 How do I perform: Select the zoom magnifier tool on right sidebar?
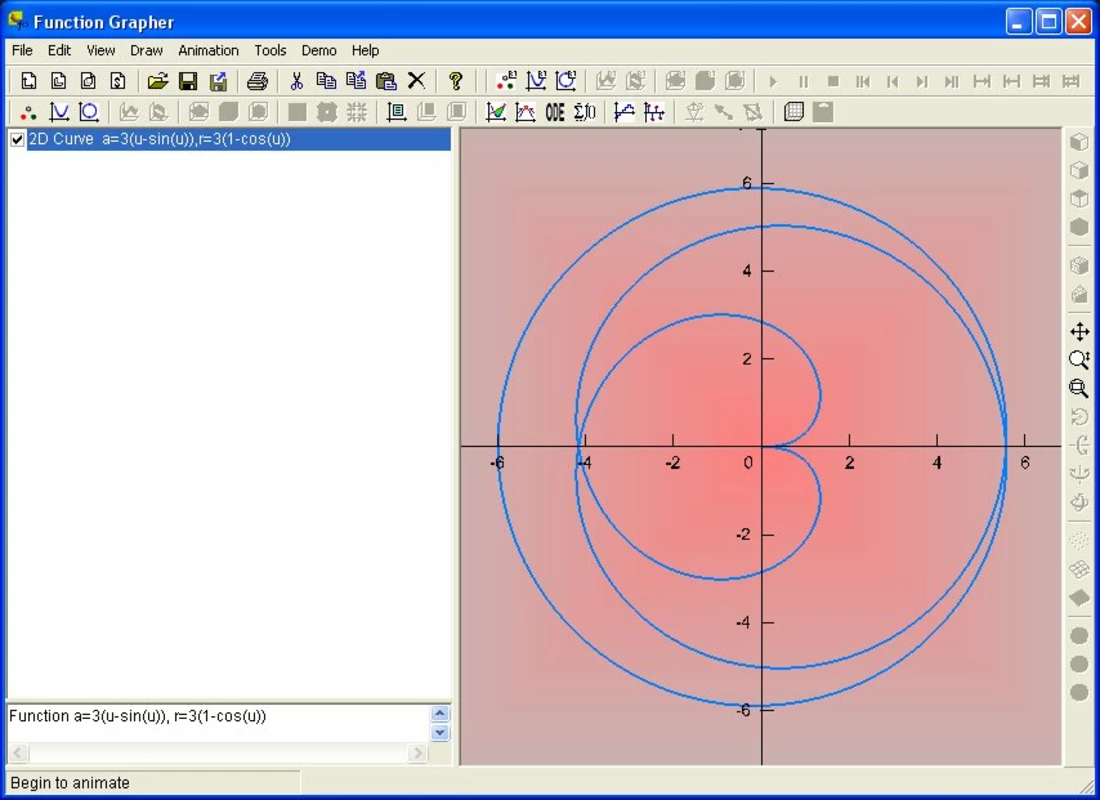(1080, 360)
